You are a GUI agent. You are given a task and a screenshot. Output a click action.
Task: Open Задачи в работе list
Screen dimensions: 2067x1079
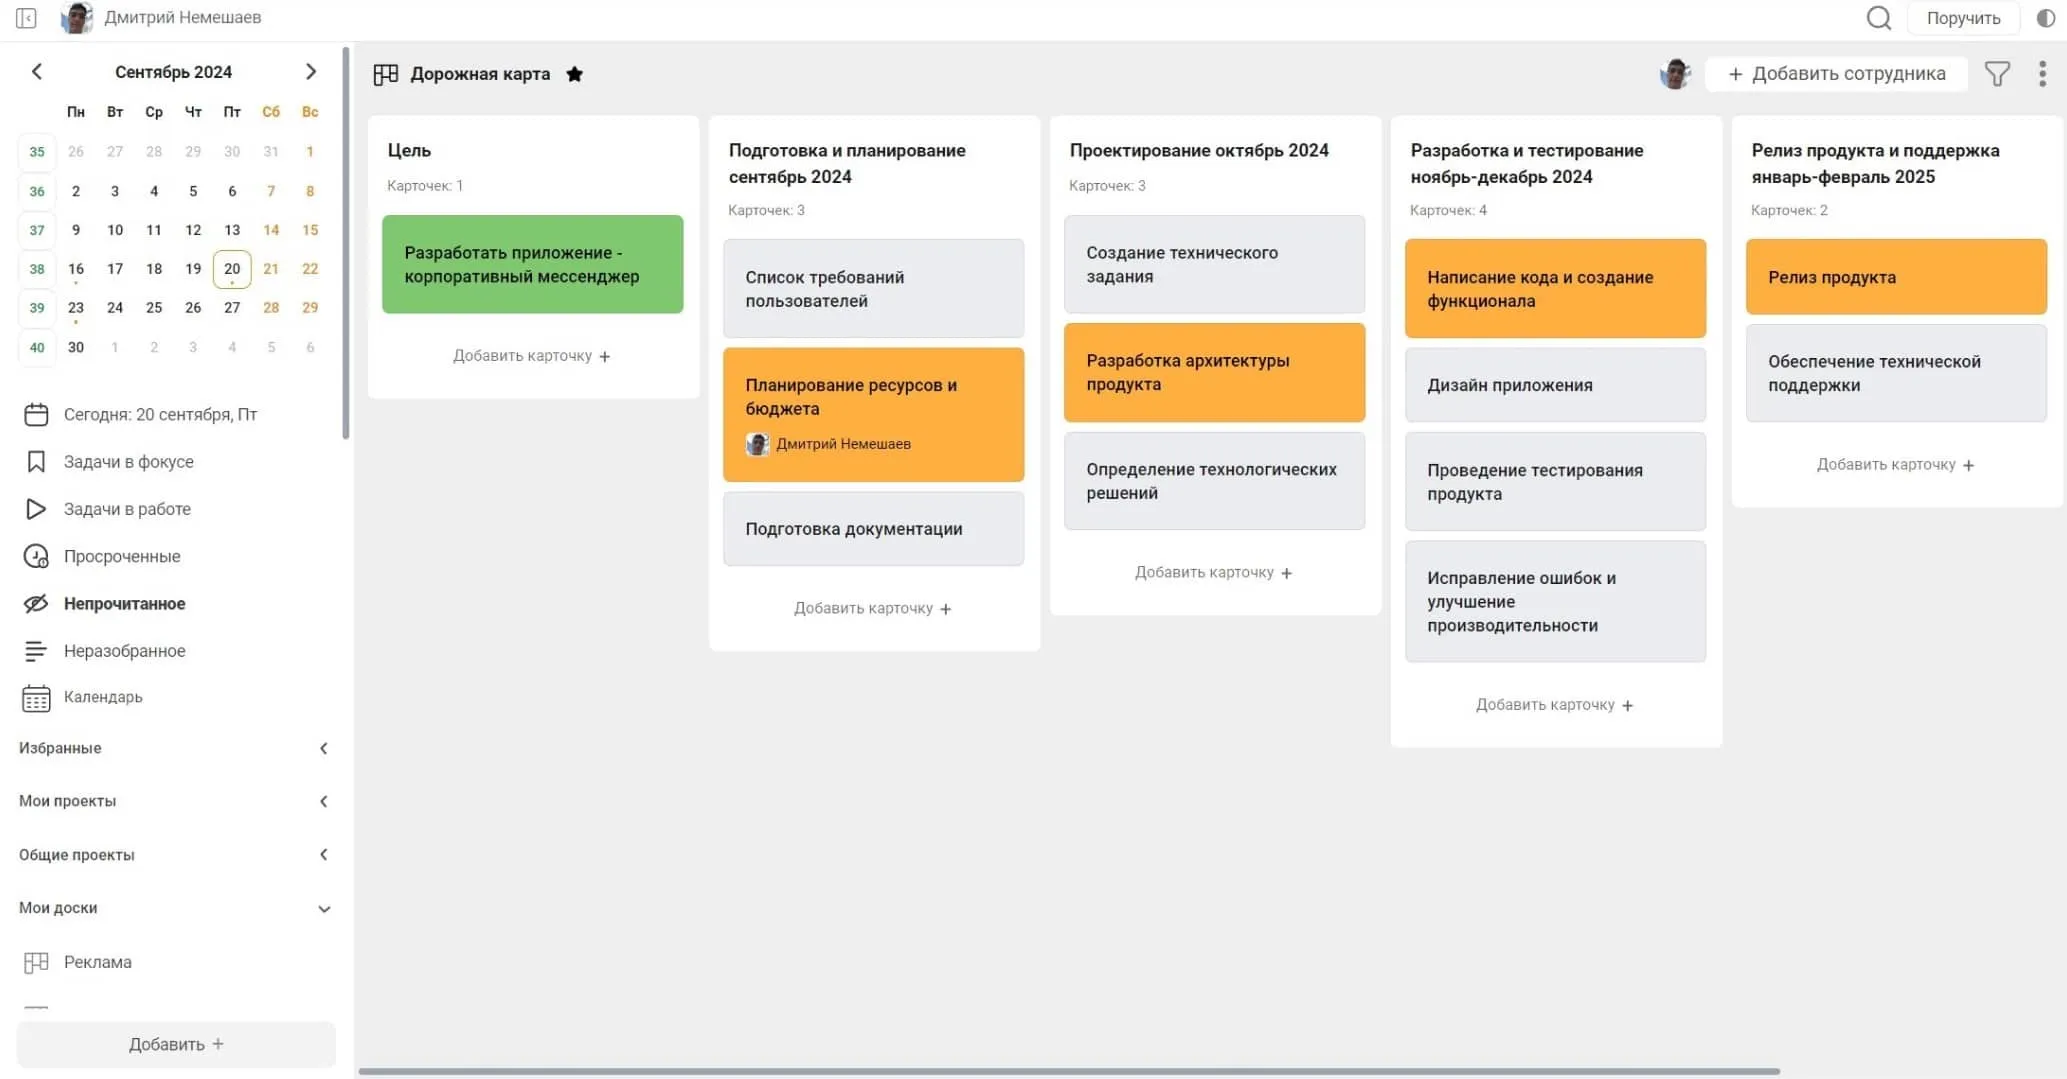pyautogui.click(x=127, y=509)
